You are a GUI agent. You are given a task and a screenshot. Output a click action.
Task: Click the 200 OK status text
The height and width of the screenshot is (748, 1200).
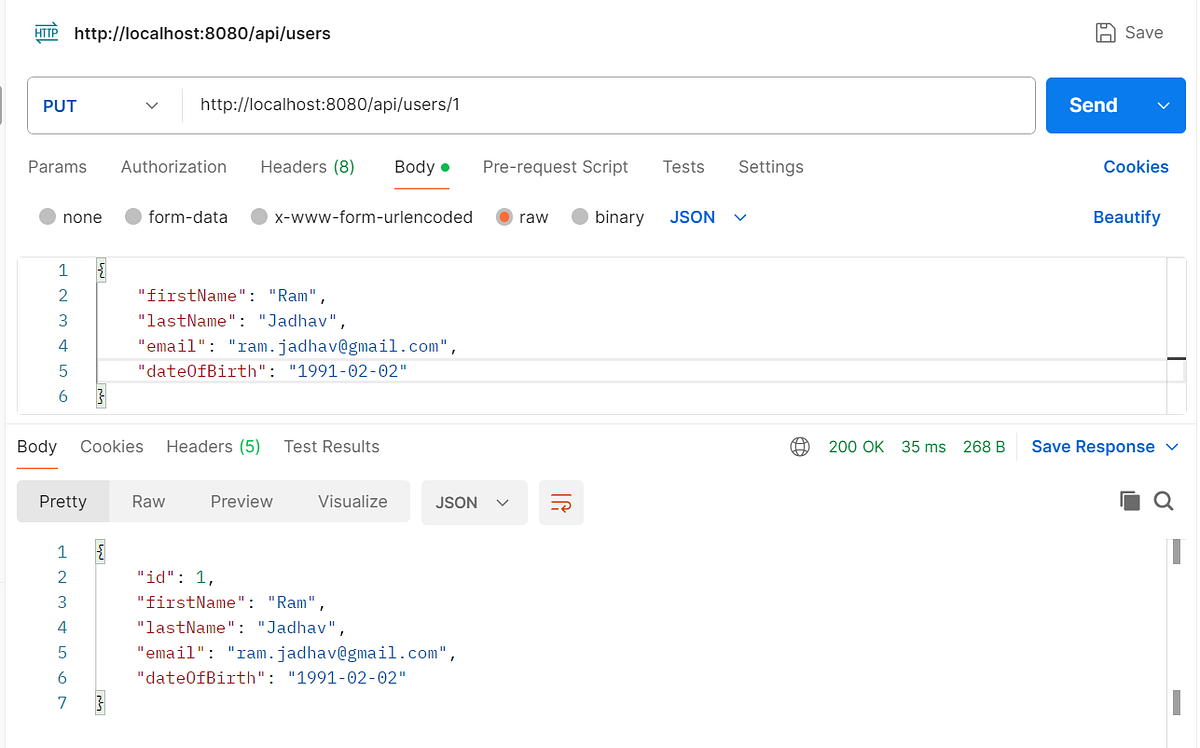point(856,447)
